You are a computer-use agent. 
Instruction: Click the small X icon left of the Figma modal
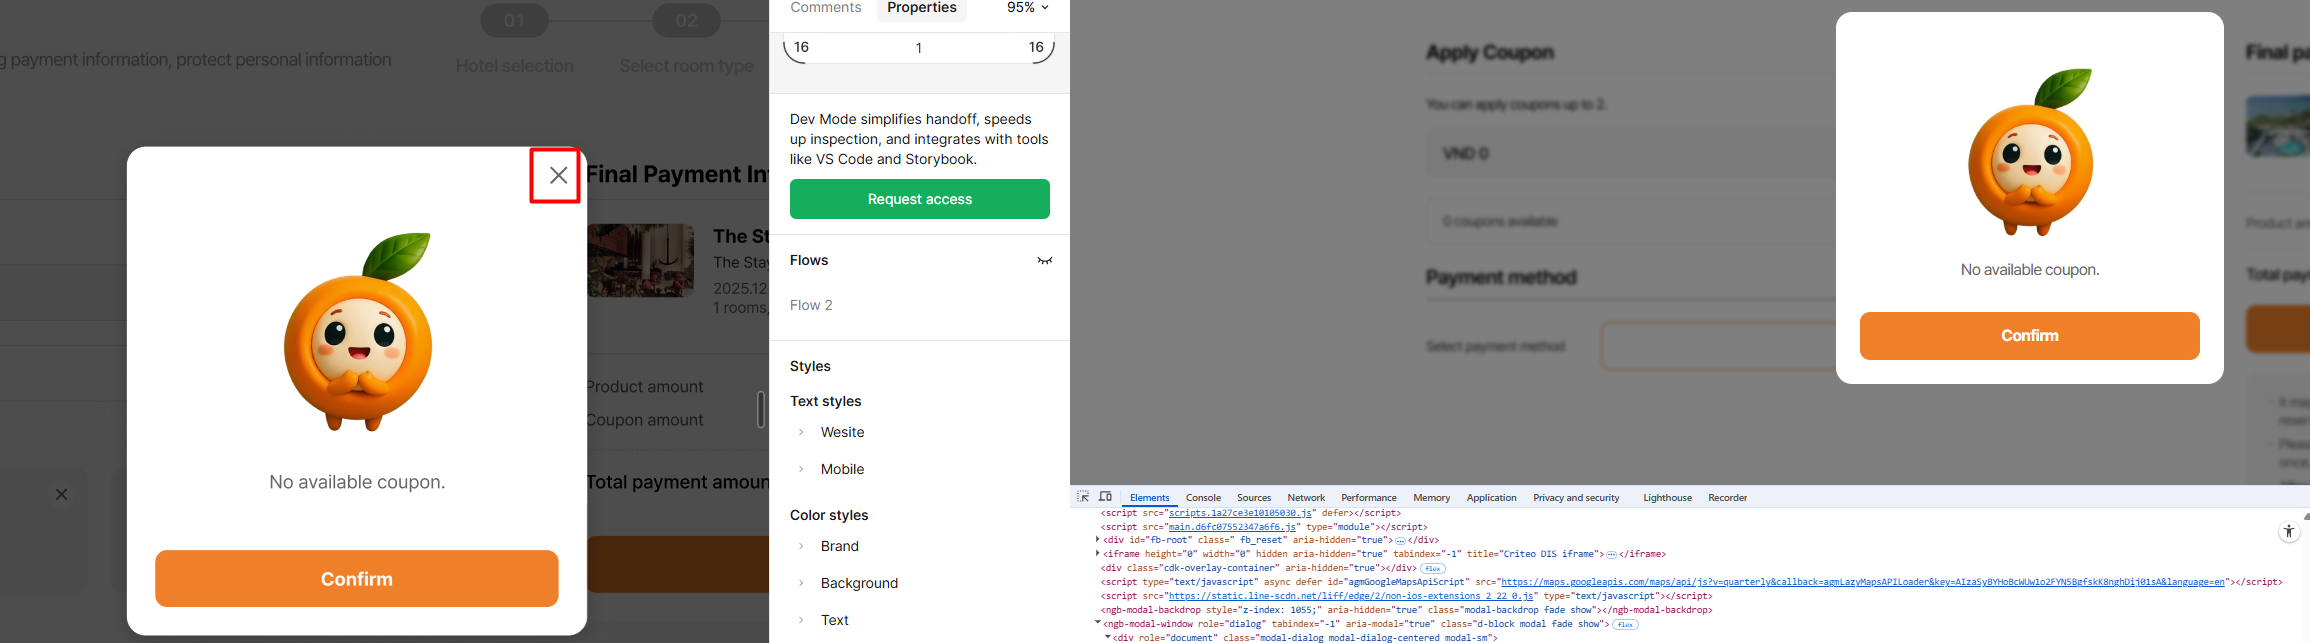[x=61, y=494]
